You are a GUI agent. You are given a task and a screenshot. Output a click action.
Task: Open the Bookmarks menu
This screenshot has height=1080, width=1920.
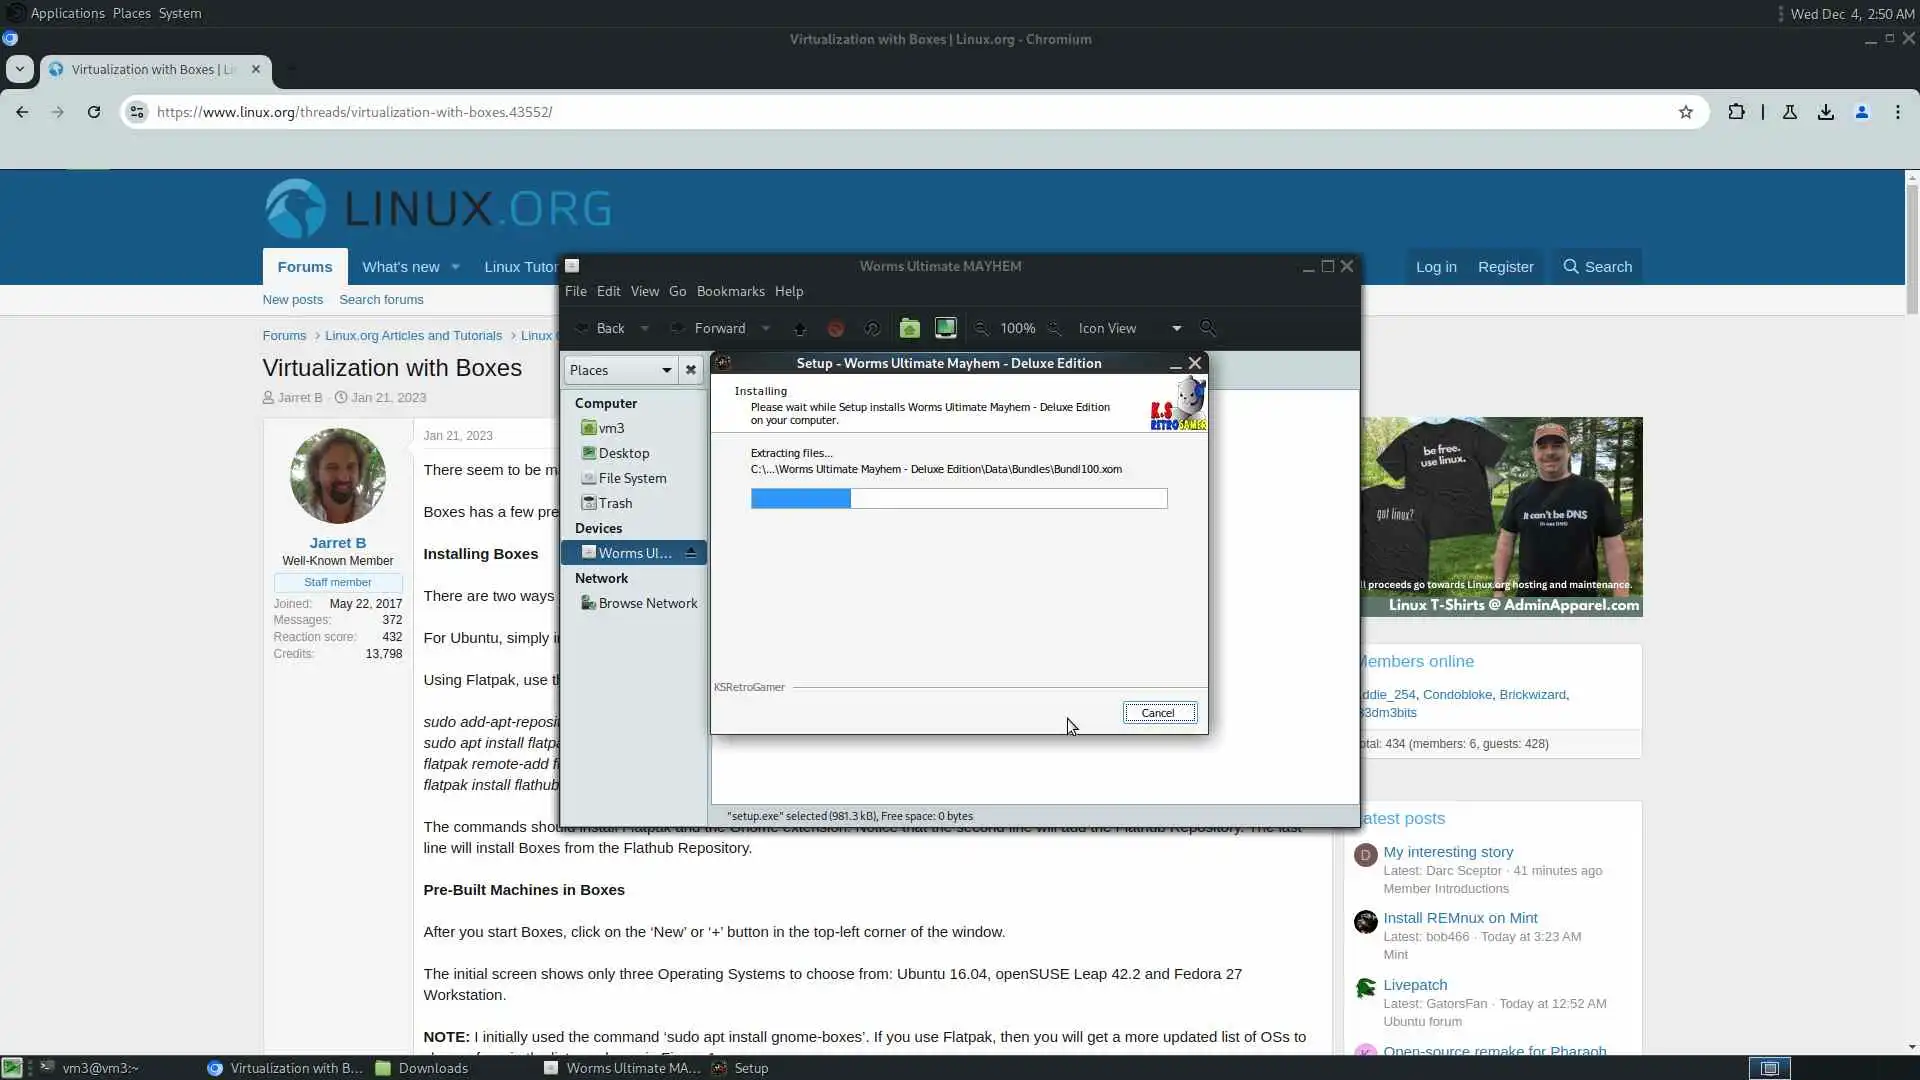(730, 291)
